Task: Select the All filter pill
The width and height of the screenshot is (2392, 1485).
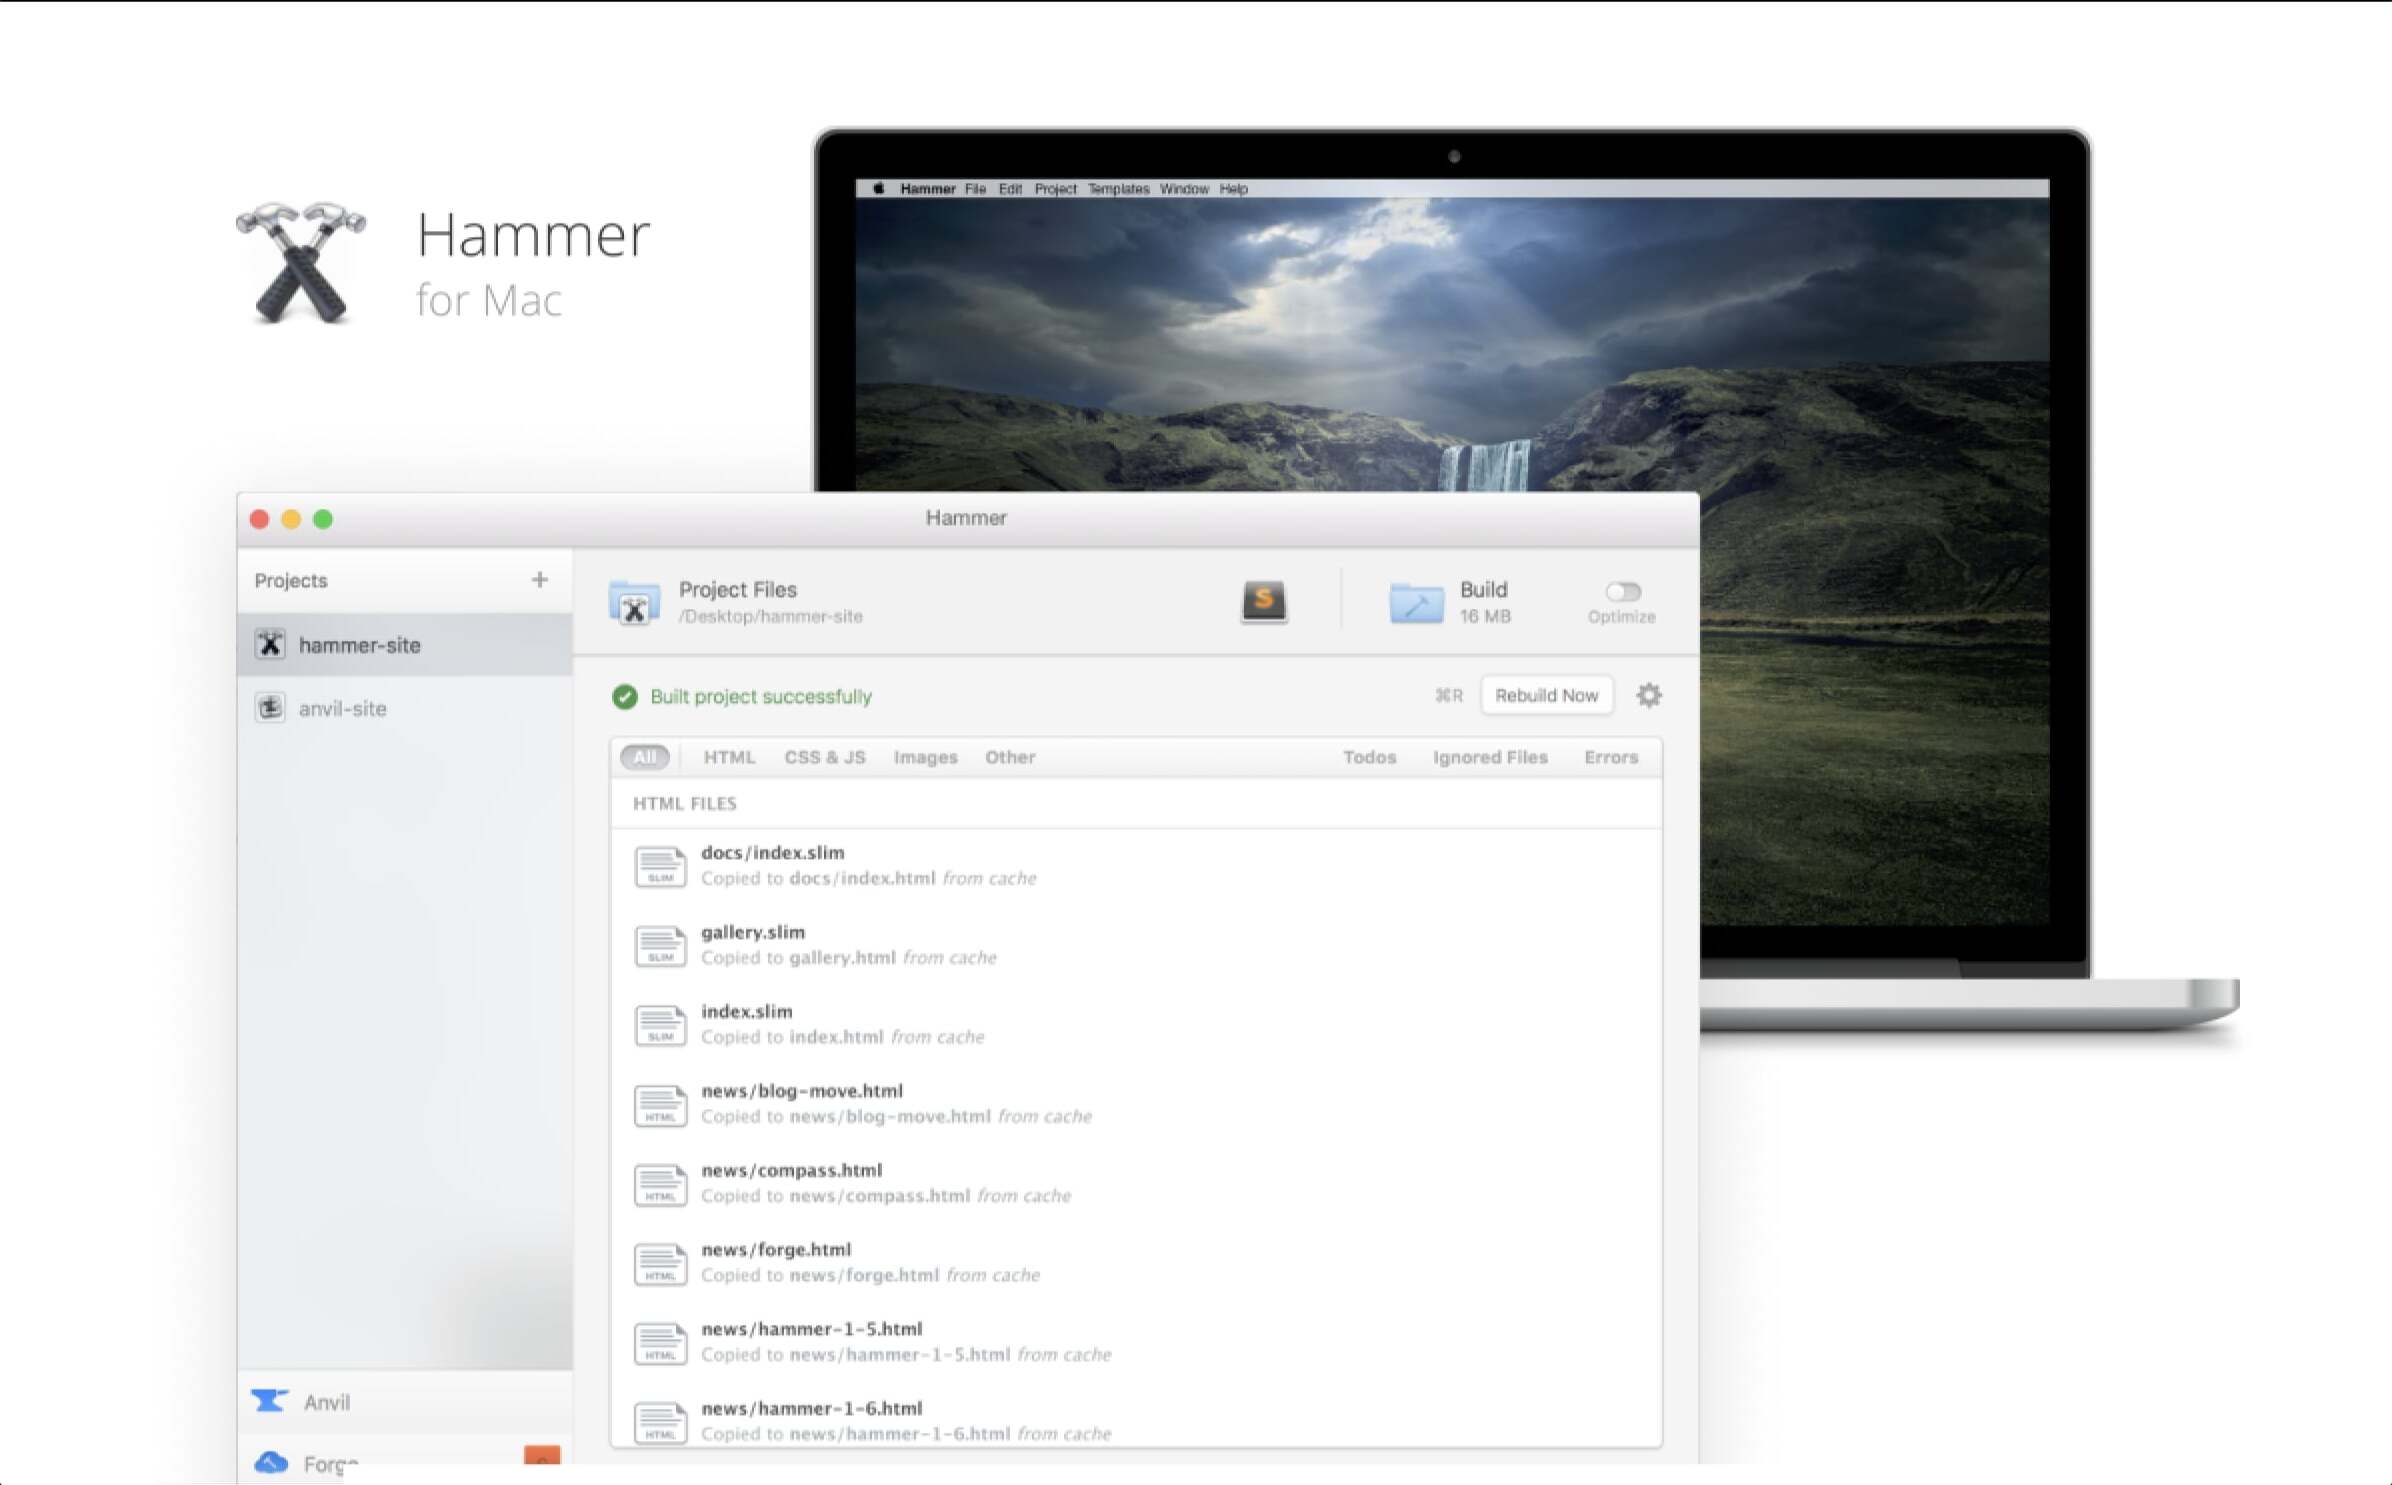Action: point(645,757)
